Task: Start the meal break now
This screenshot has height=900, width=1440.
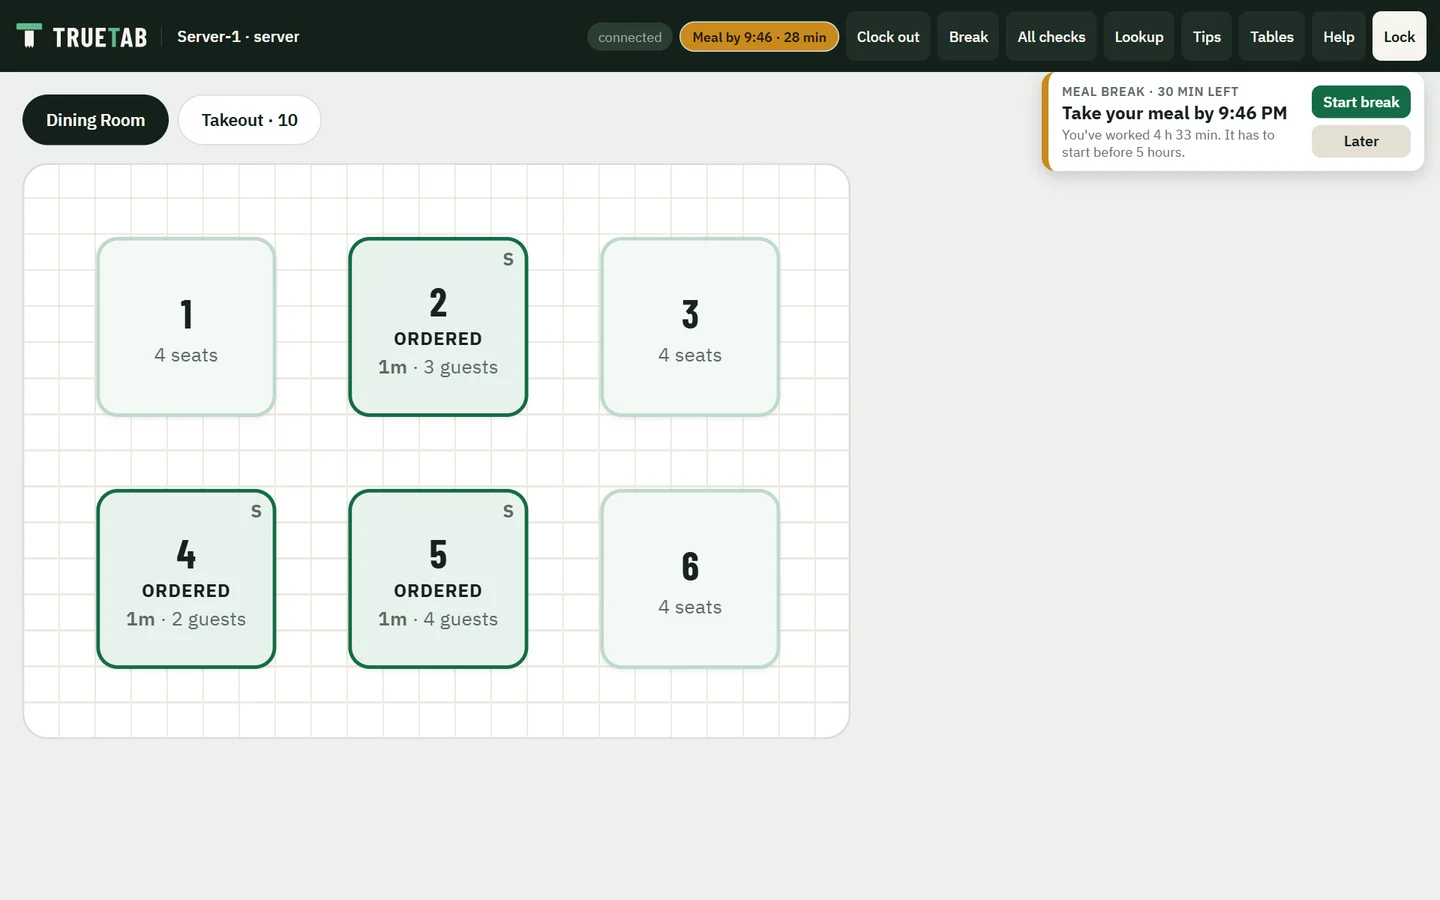Action: click(1361, 102)
